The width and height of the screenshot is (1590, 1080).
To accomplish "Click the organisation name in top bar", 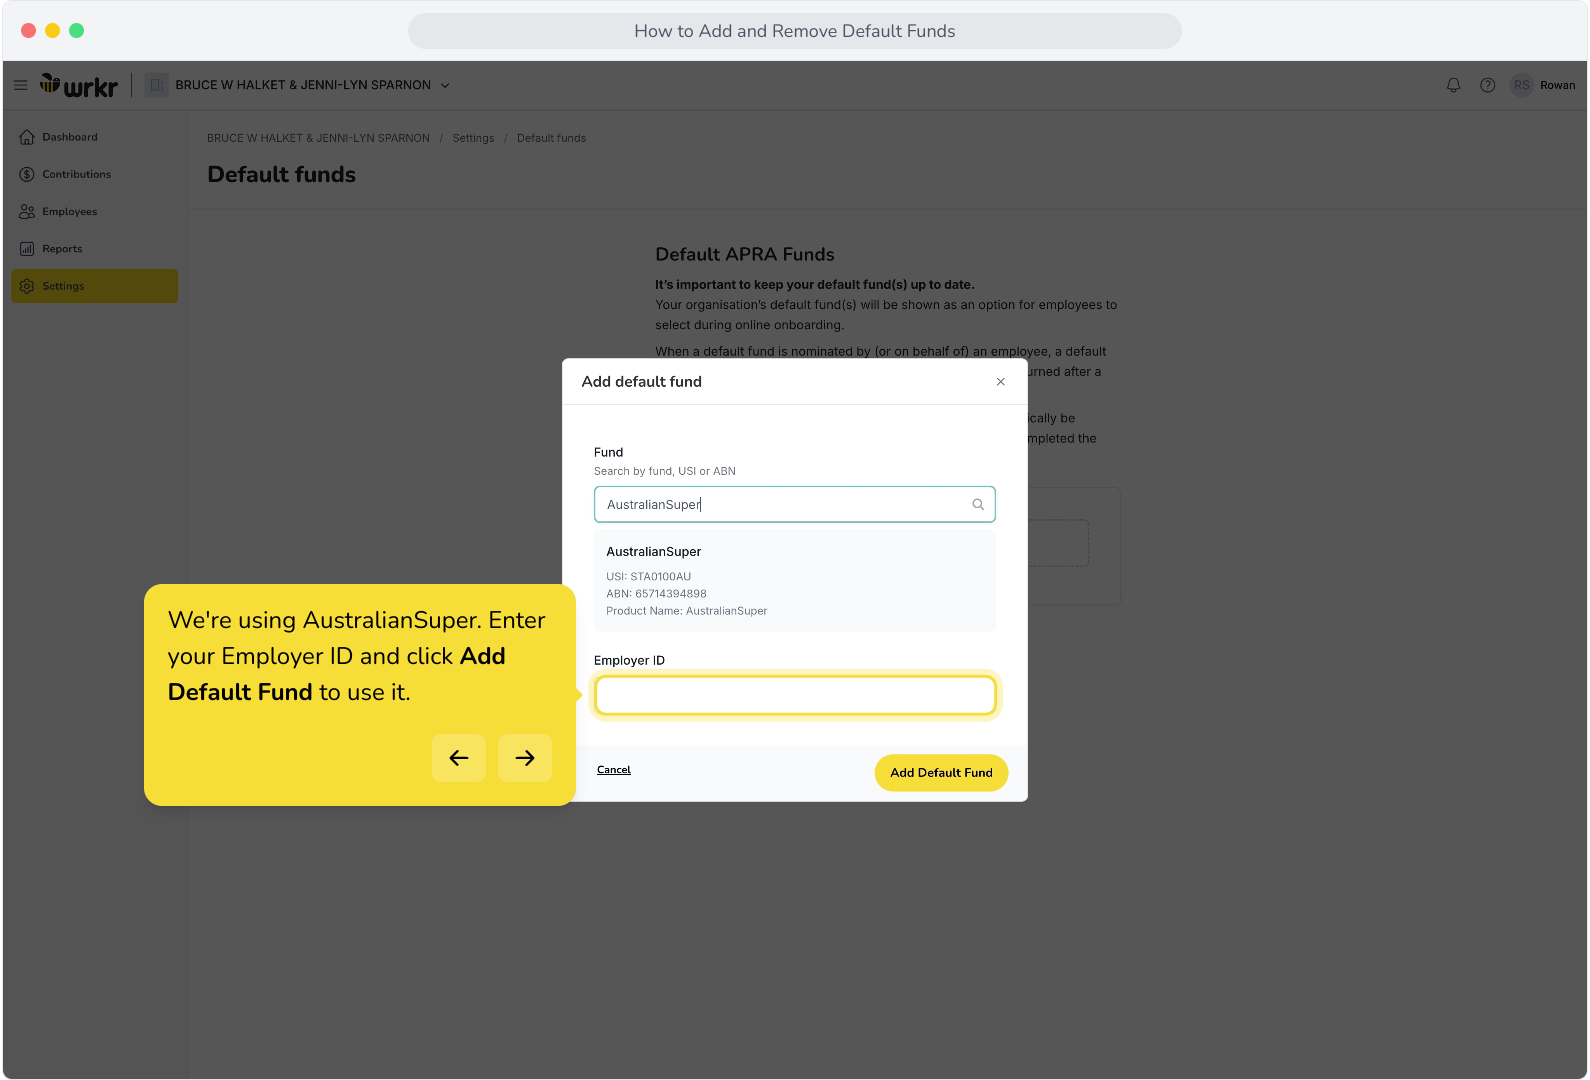I will coord(303,85).
